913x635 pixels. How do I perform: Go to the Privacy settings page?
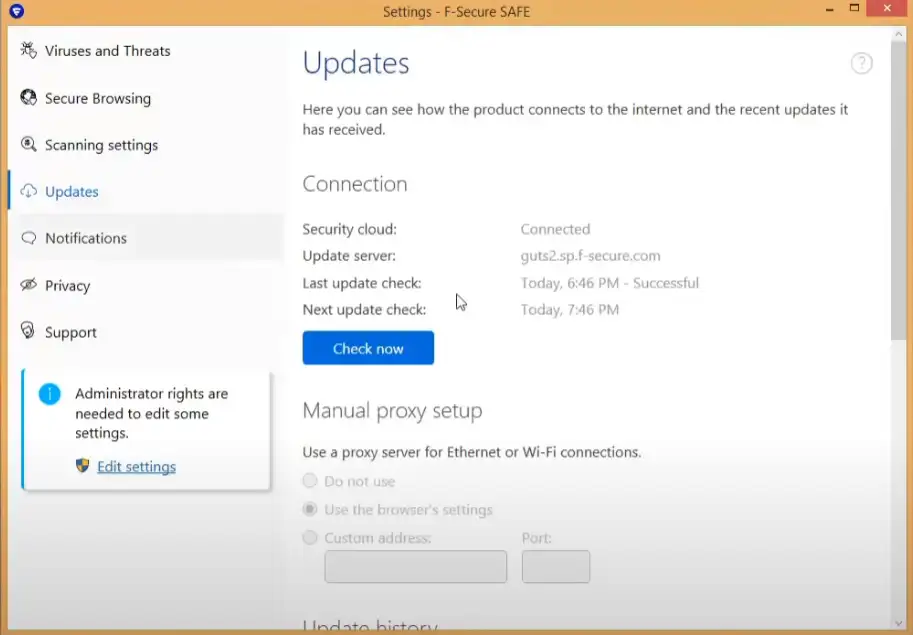[68, 285]
